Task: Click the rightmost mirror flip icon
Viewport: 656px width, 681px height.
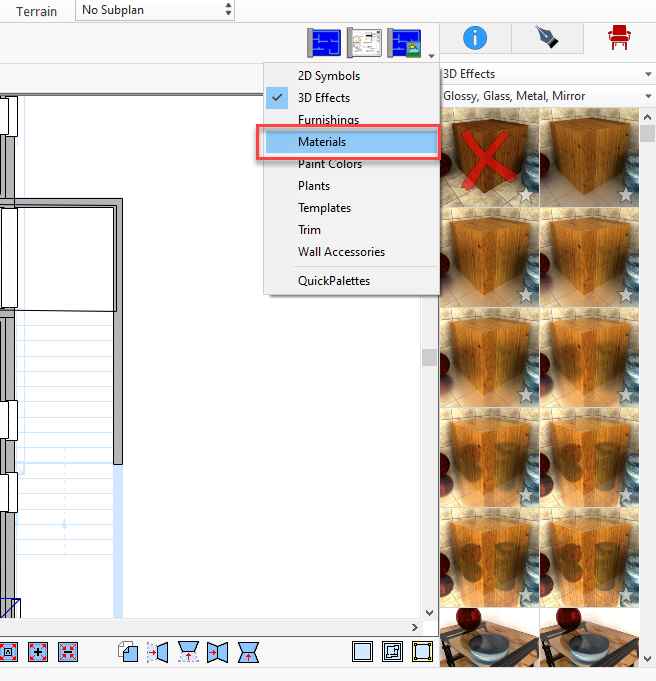Action: (248, 652)
